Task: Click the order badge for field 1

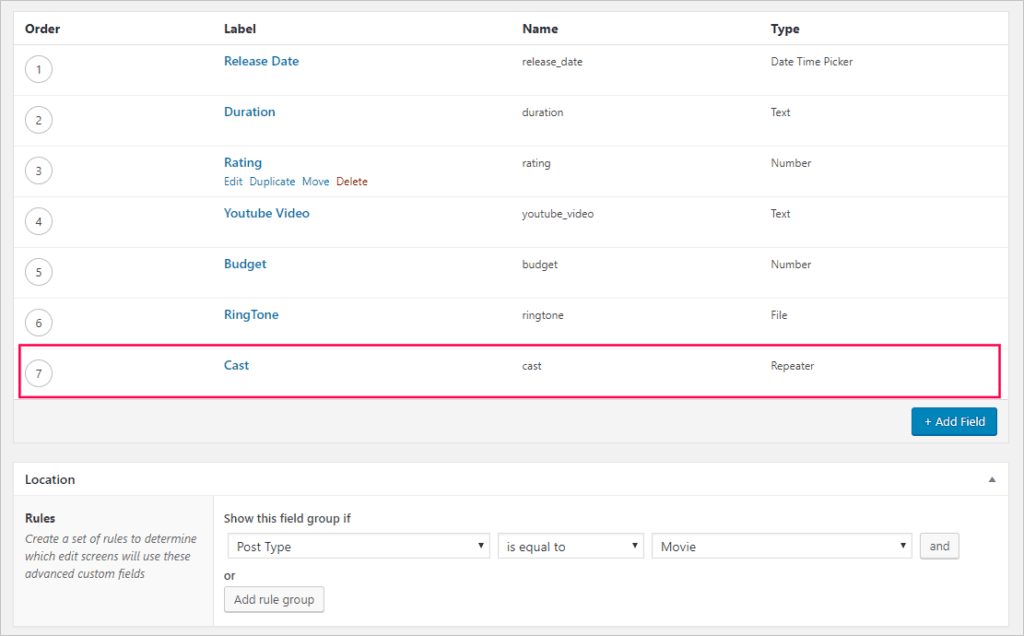Action: (38, 69)
